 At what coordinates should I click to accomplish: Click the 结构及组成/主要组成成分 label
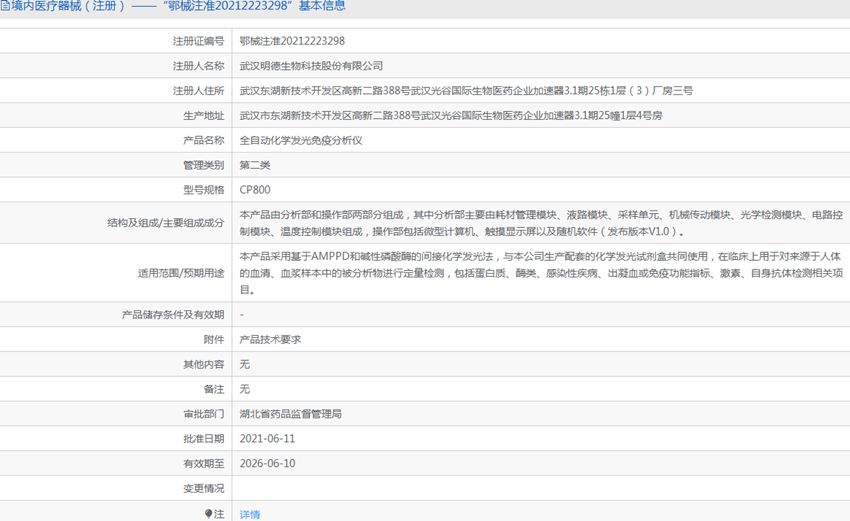[x=166, y=223]
